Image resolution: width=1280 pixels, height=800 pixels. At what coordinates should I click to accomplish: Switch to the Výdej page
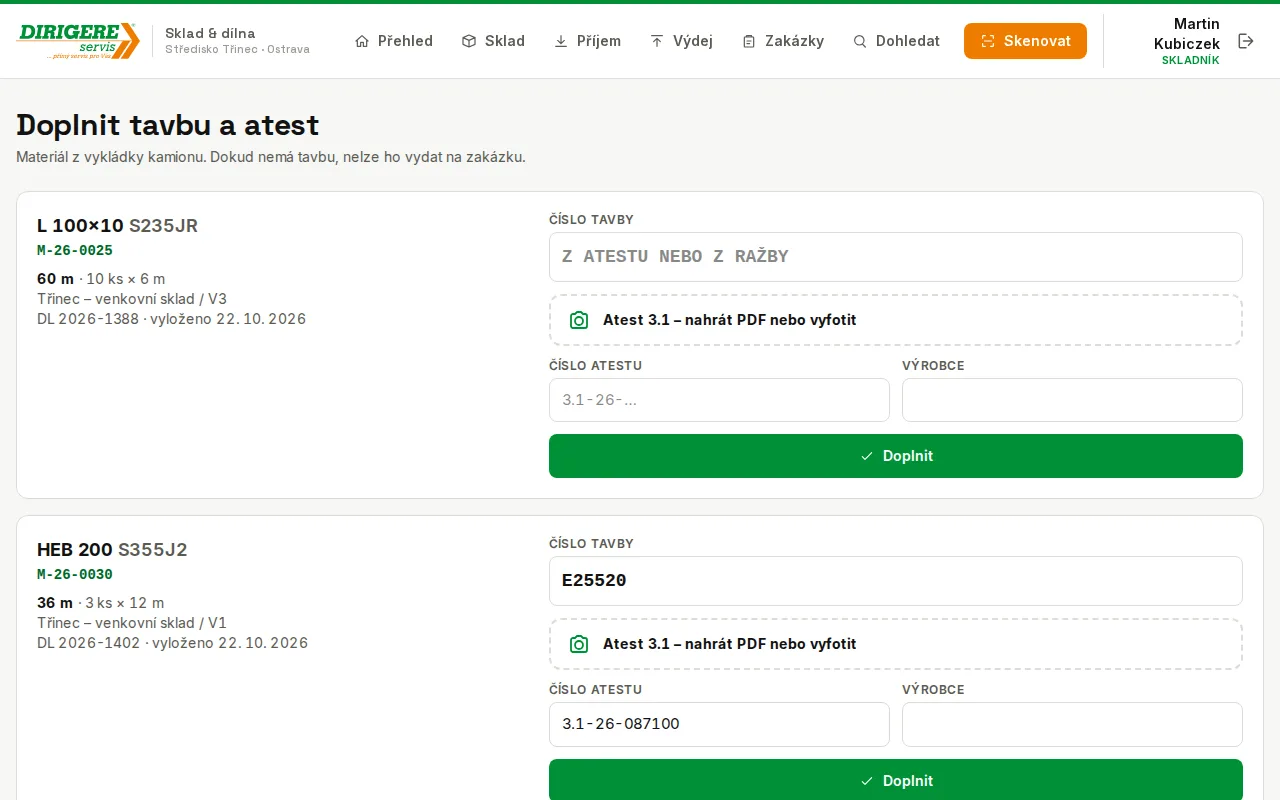point(682,41)
